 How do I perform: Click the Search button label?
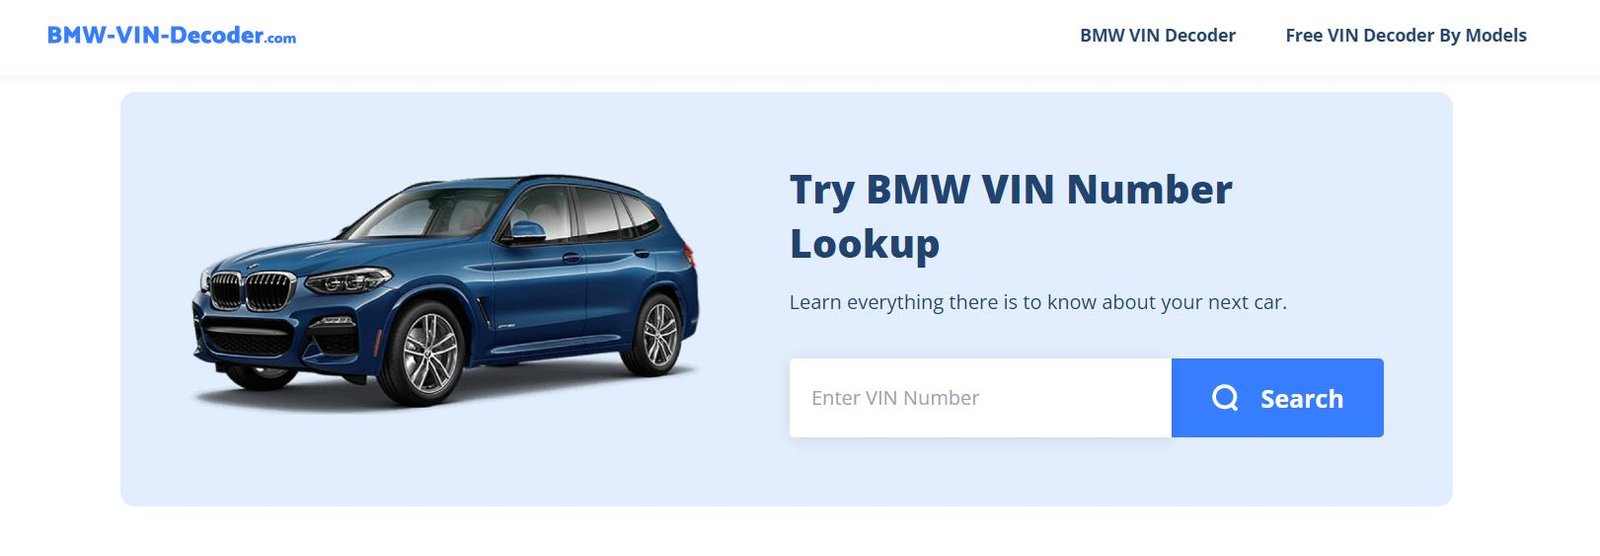1301,399
